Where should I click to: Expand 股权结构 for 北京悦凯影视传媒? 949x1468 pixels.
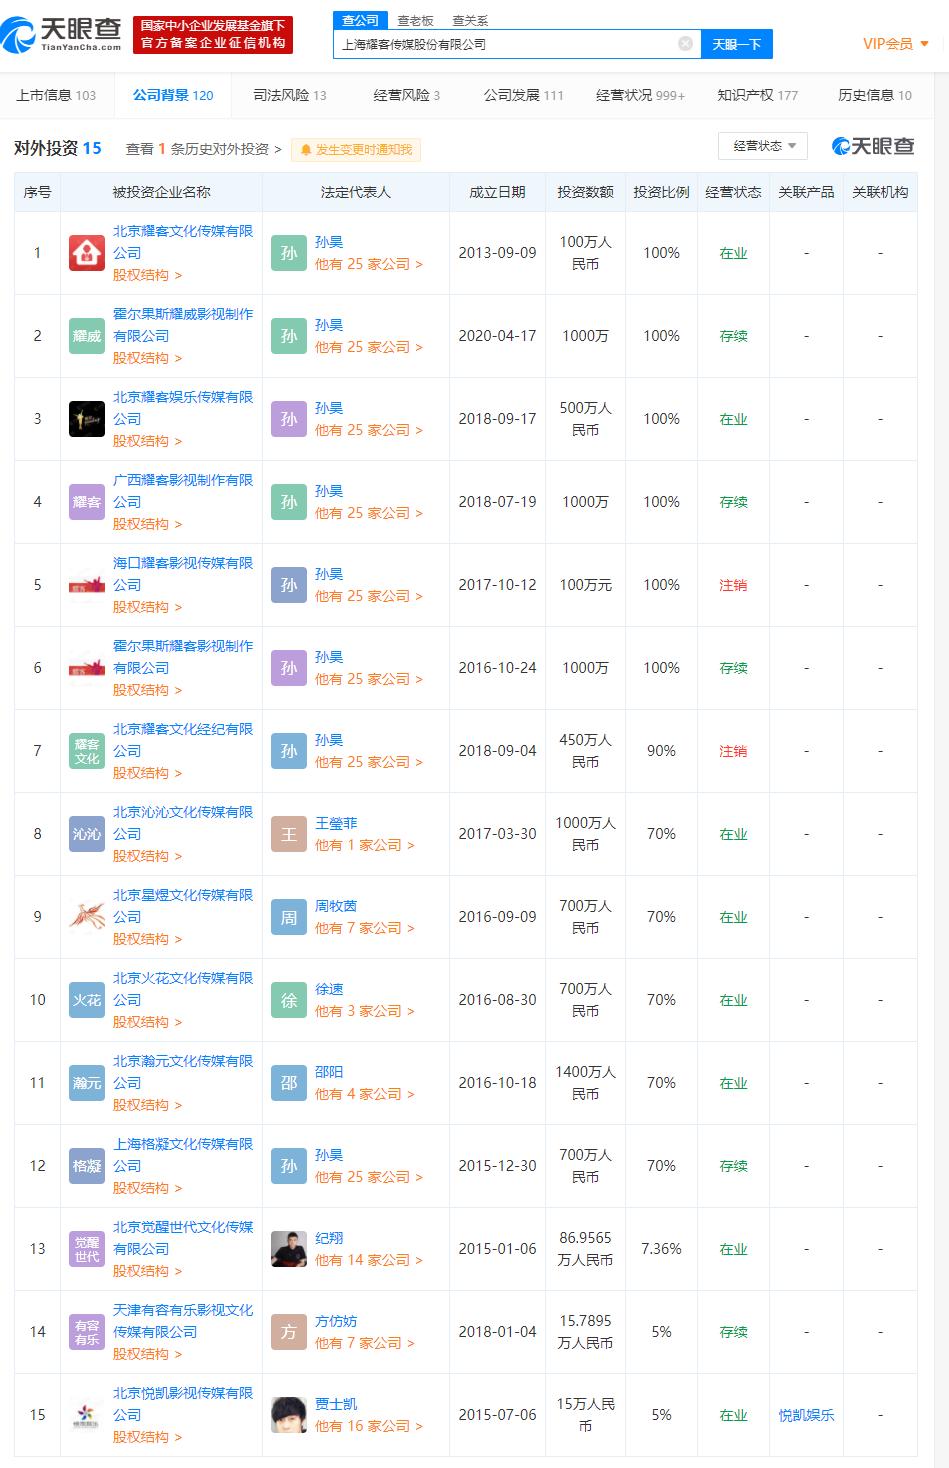[x=147, y=1437]
